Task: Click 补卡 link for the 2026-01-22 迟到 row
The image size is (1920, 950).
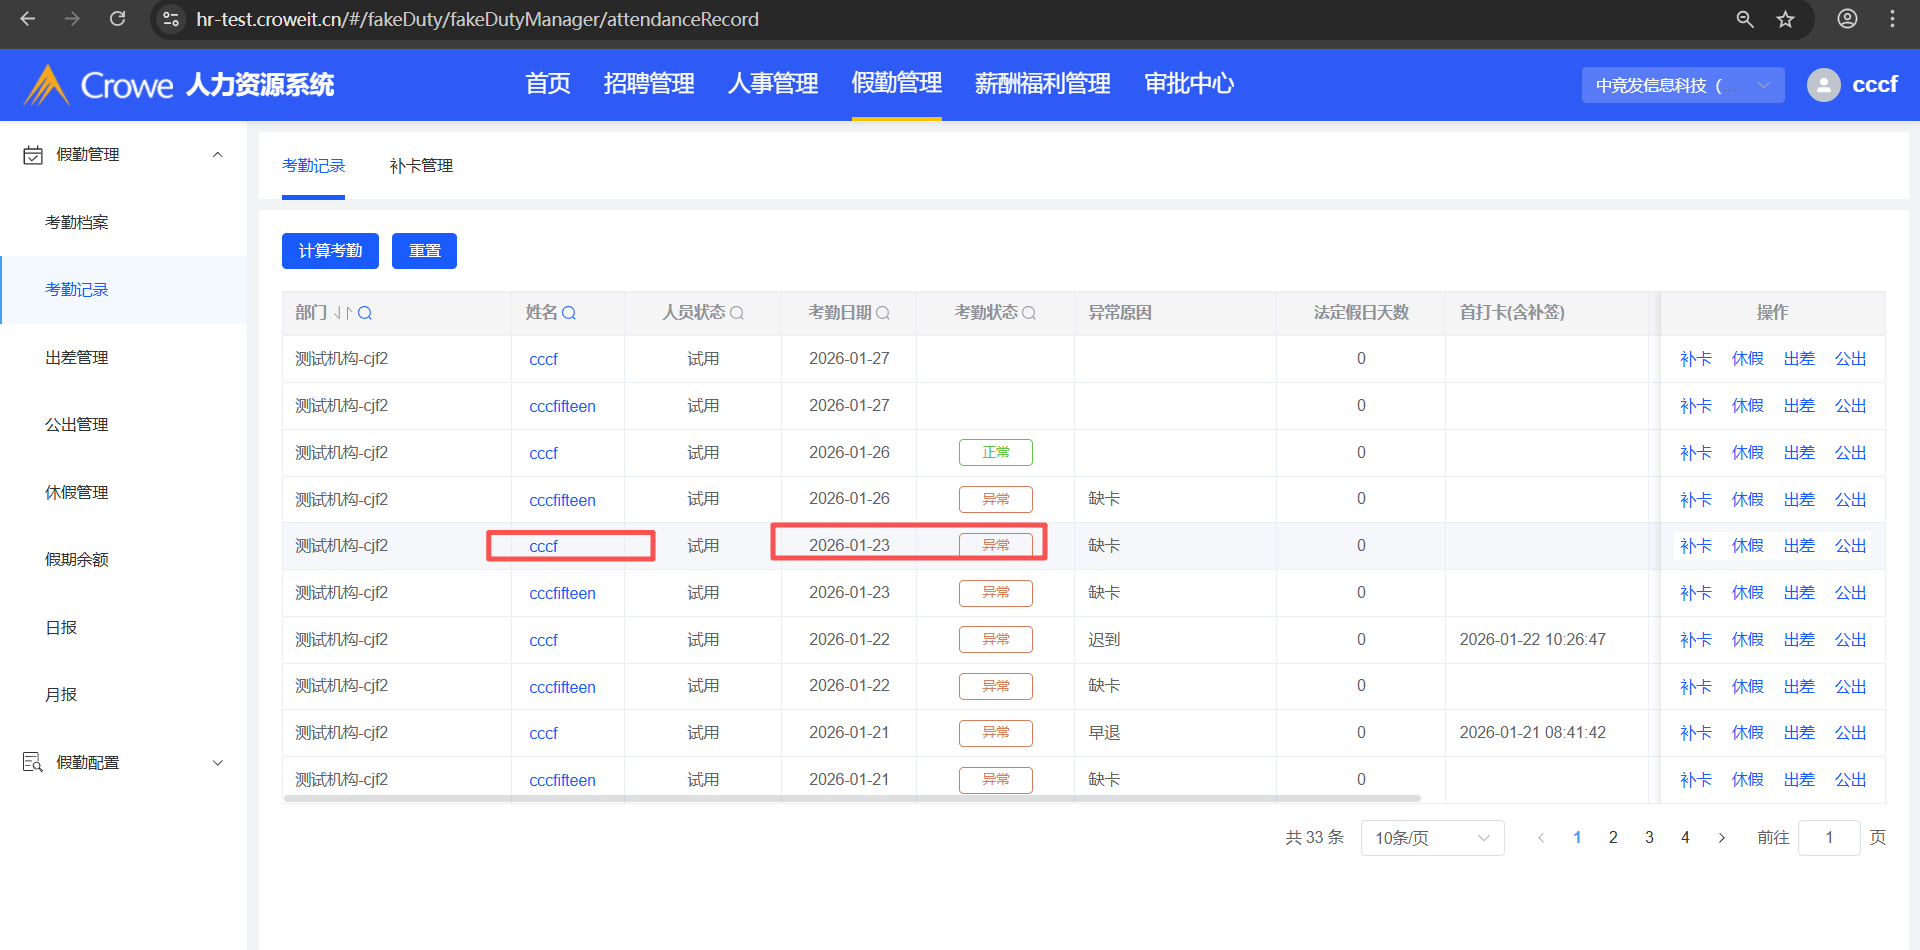Action: tap(1695, 640)
